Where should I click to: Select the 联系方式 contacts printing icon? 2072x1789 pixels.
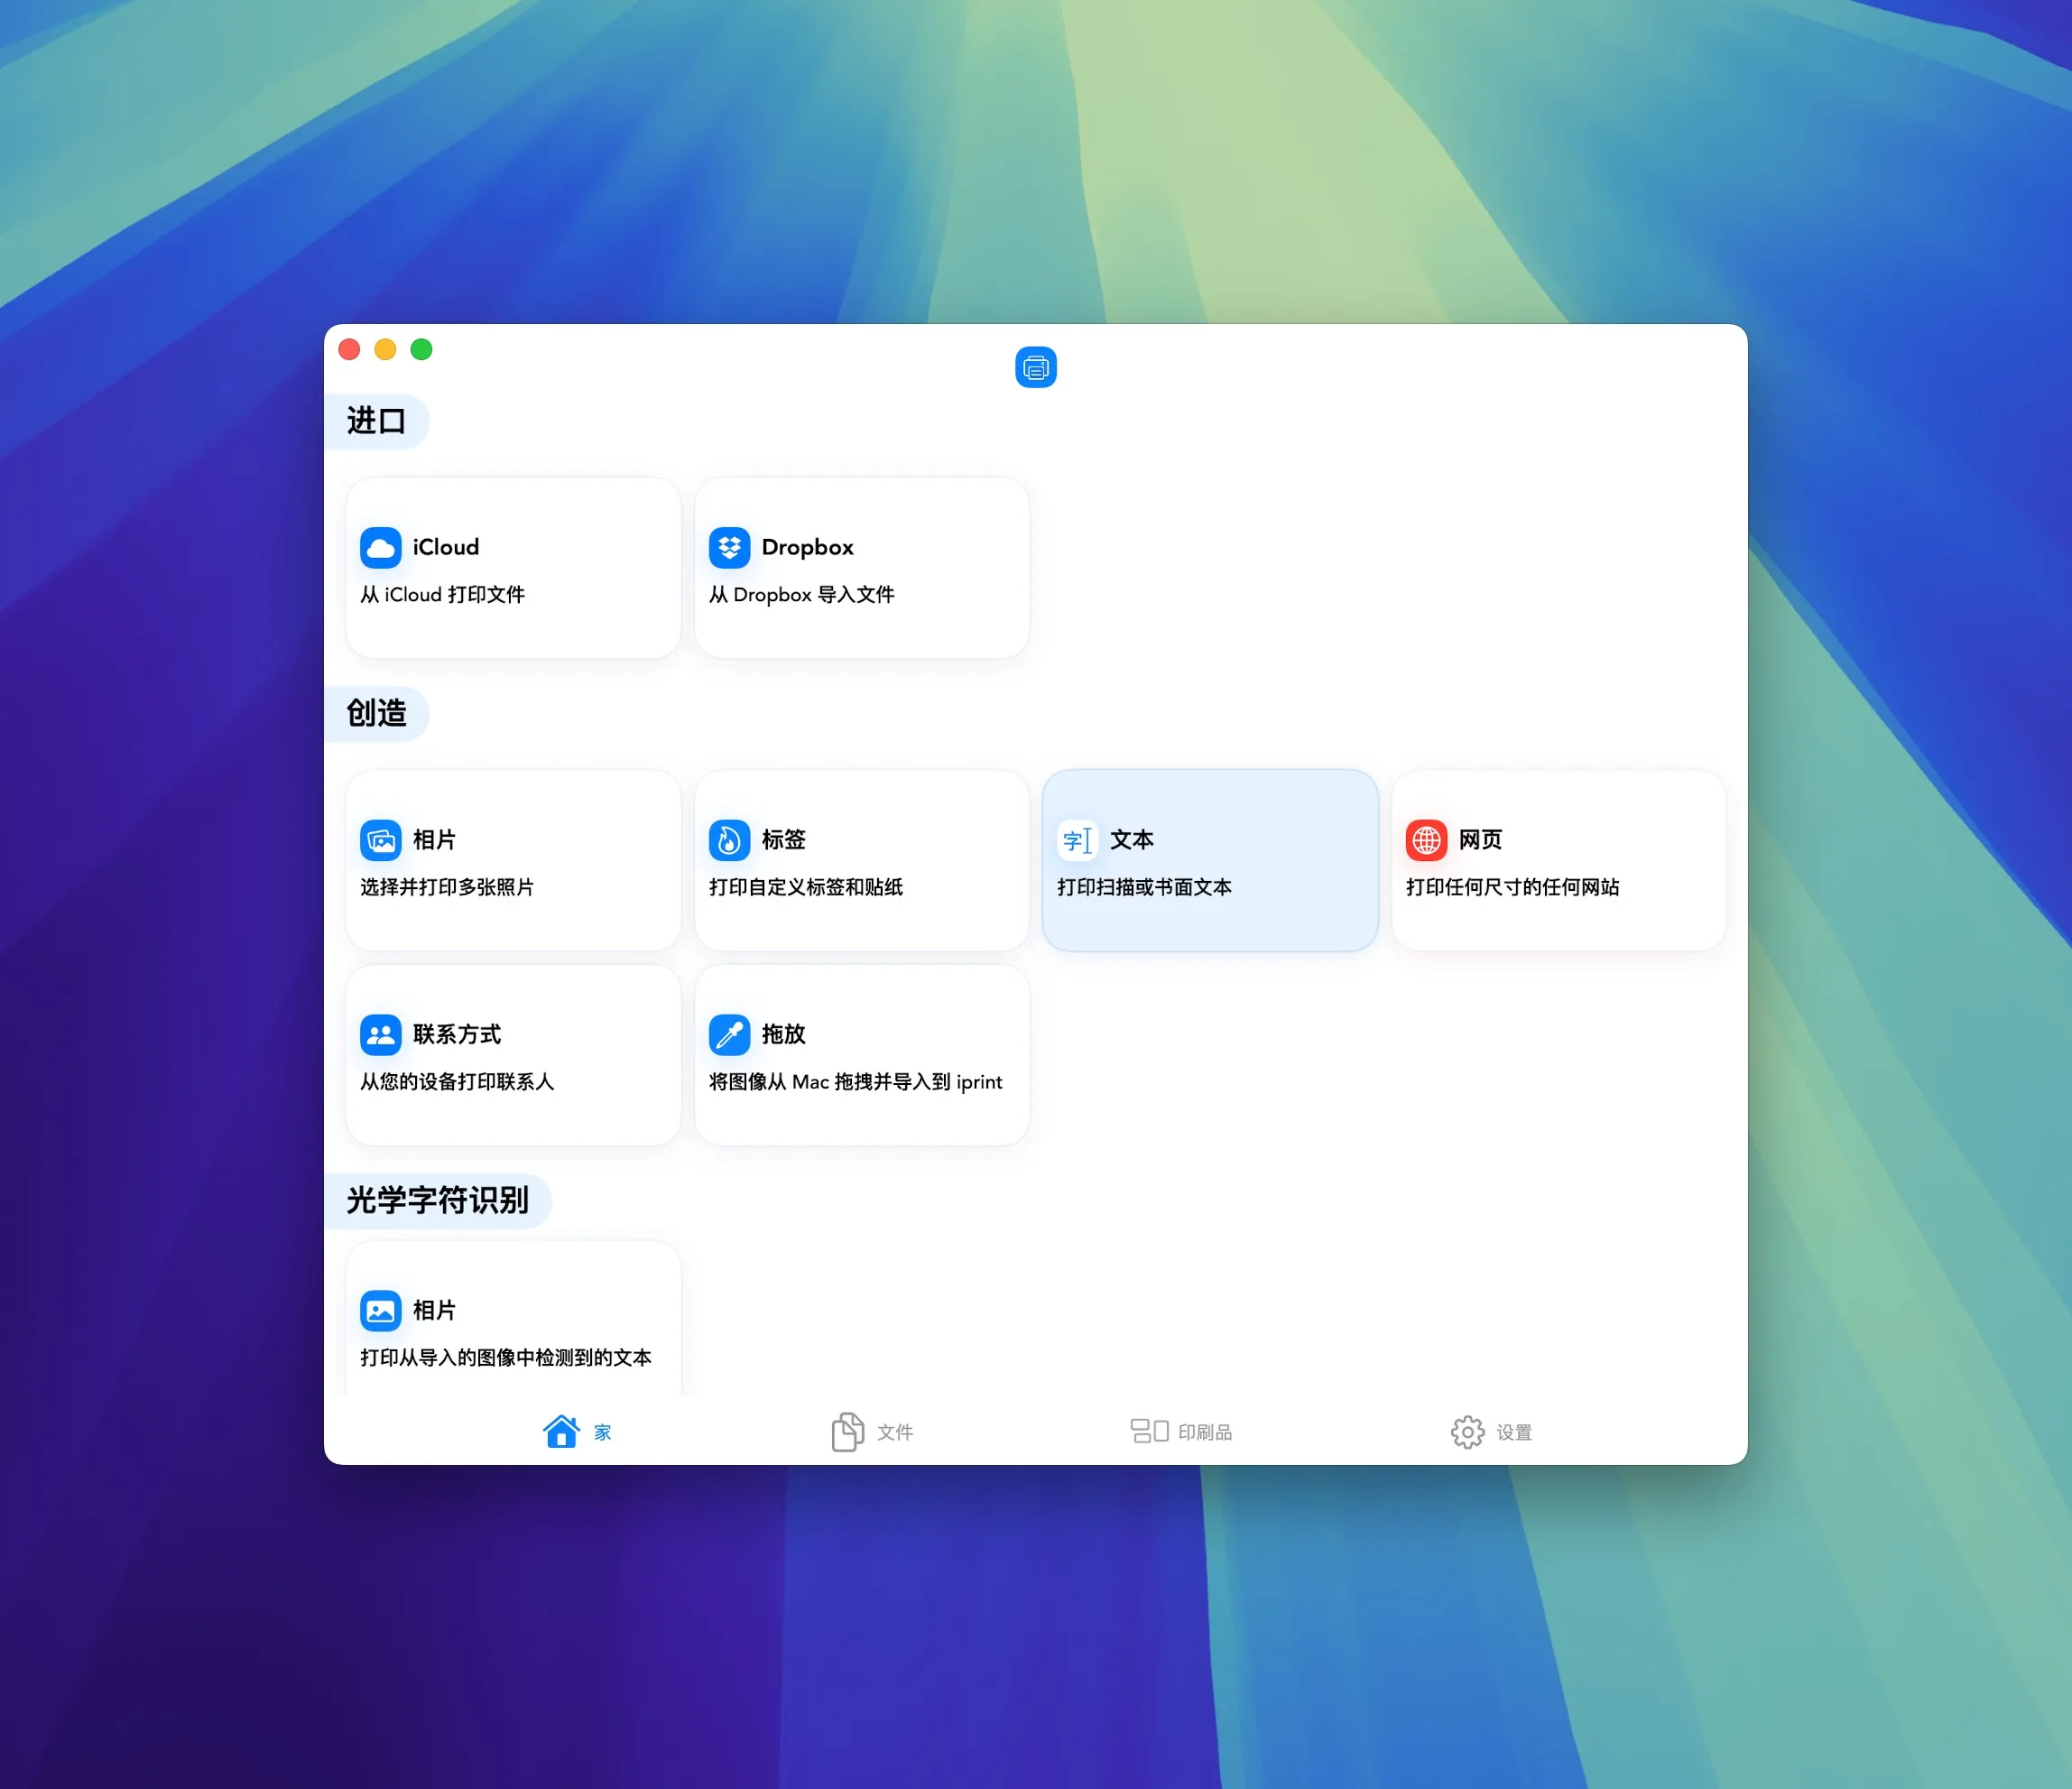[x=380, y=1035]
